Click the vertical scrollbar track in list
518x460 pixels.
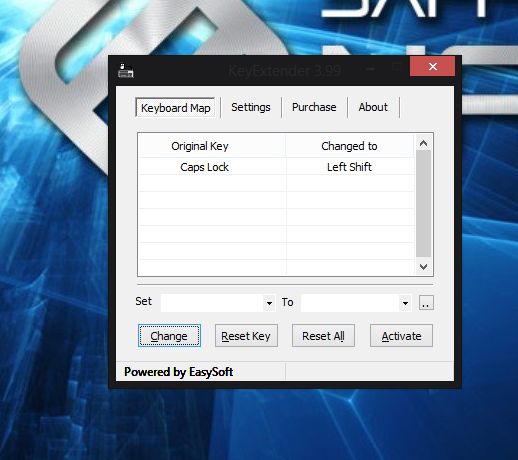point(423,204)
